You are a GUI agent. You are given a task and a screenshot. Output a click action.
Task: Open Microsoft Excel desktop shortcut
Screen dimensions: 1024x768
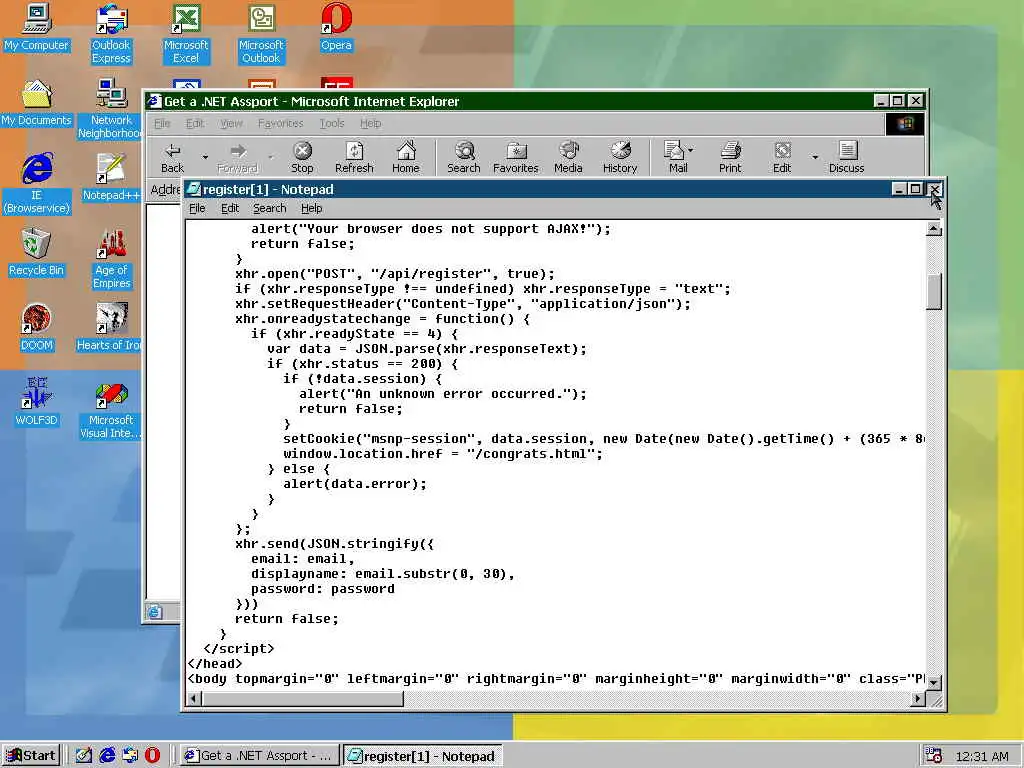point(186,34)
